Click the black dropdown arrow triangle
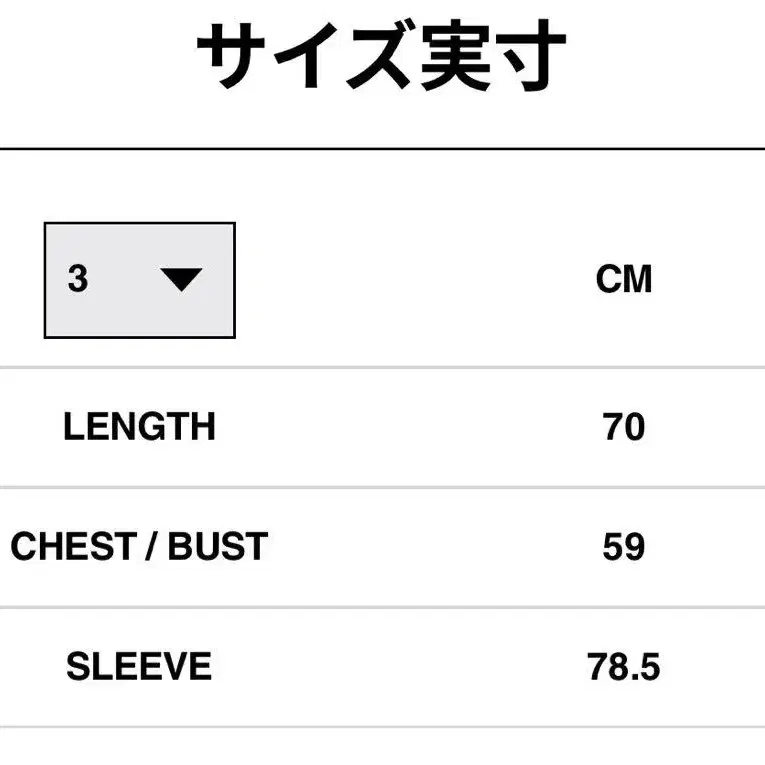Viewport: 765px width, 765px height. coord(182,281)
